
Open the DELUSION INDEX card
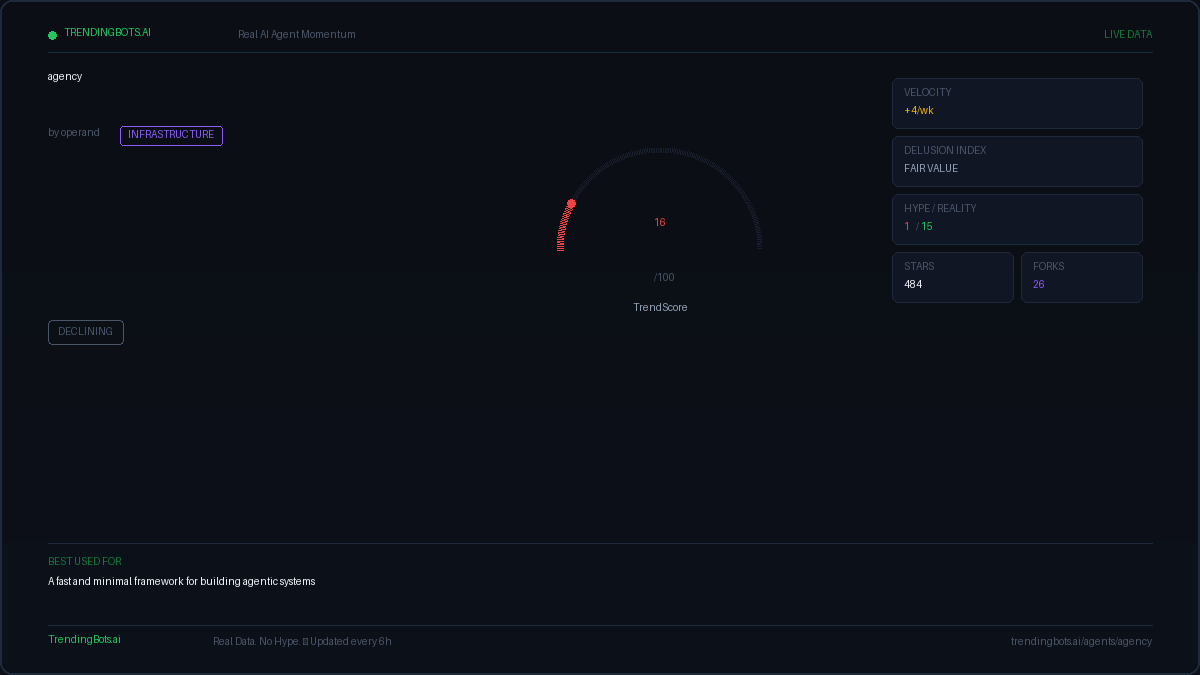1017,161
